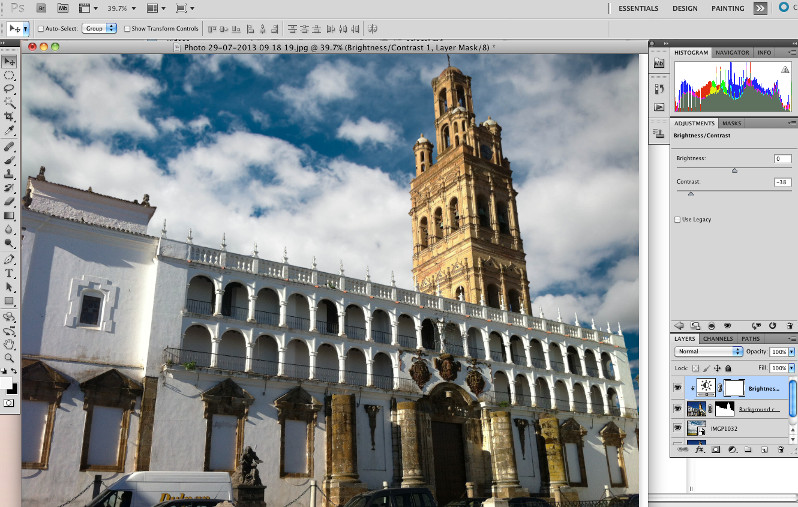Choose the Eraser tool
Image resolution: width=798 pixels, height=507 pixels.
click(9, 201)
